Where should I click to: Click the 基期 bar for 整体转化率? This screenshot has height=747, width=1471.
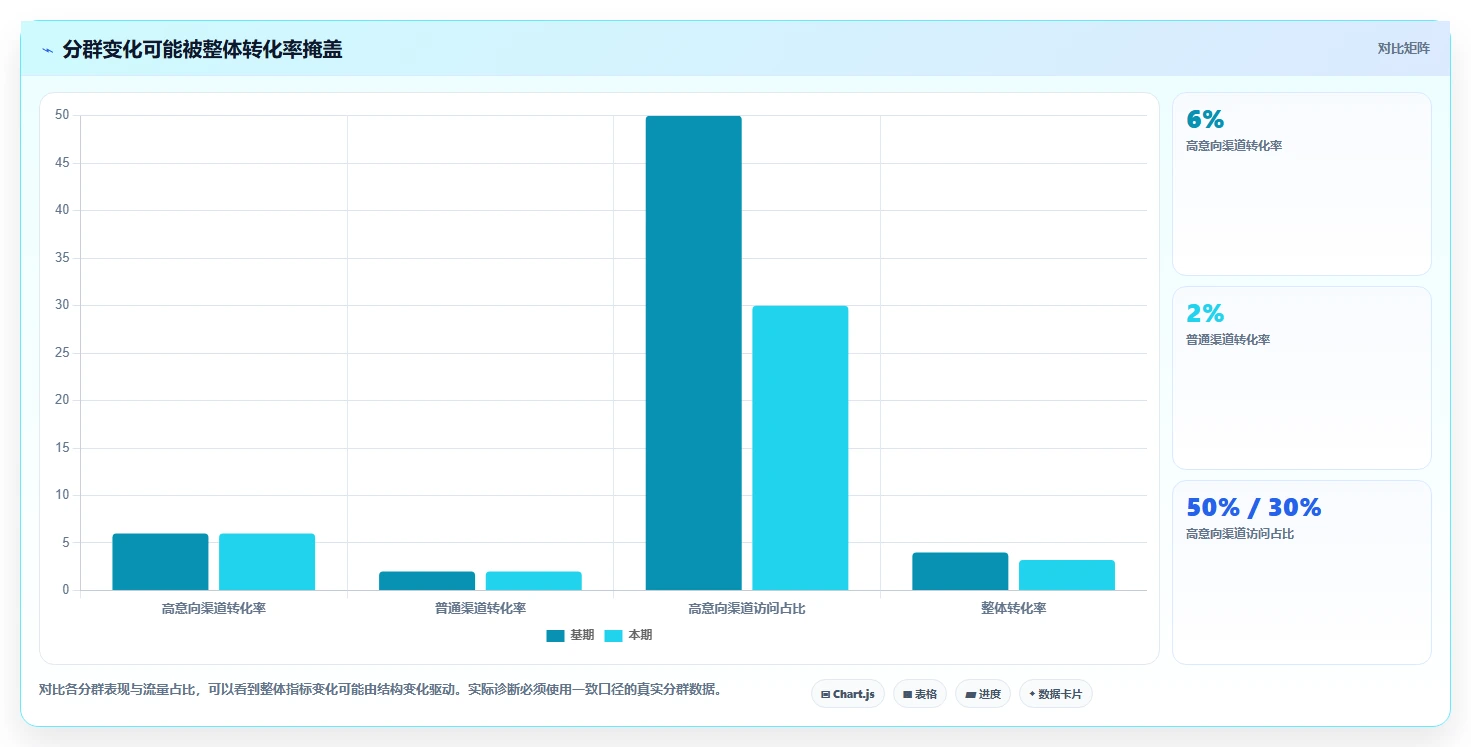click(x=960, y=571)
